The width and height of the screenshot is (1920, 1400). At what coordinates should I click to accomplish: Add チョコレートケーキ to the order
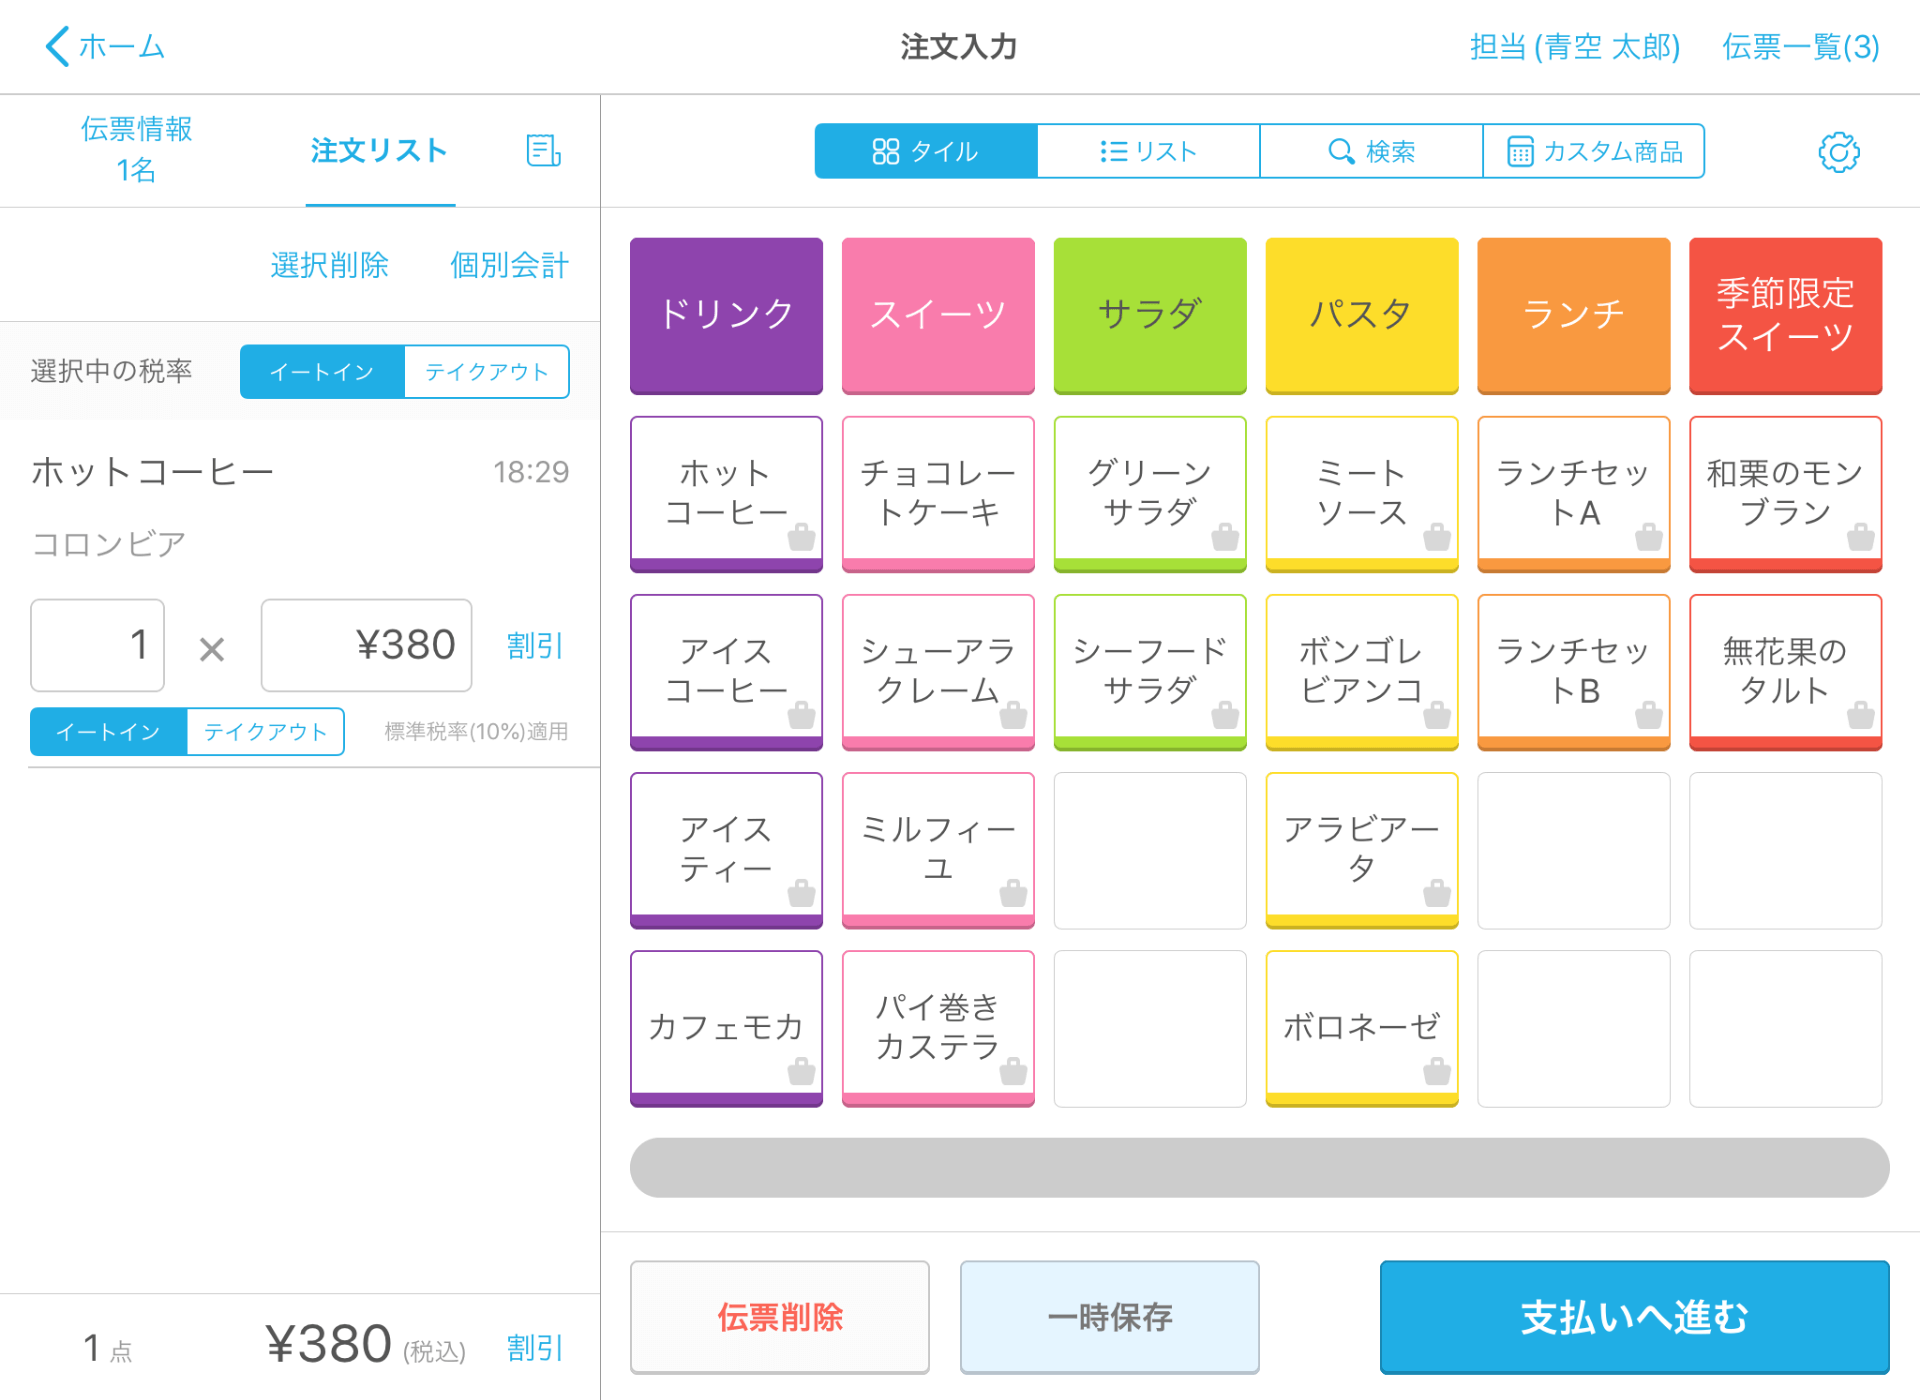click(938, 494)
